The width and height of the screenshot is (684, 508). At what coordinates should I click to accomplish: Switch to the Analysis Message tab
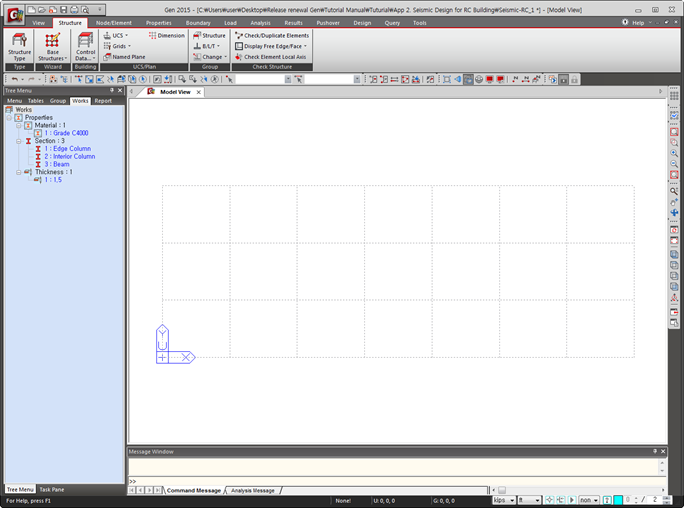tap(252, 490)
